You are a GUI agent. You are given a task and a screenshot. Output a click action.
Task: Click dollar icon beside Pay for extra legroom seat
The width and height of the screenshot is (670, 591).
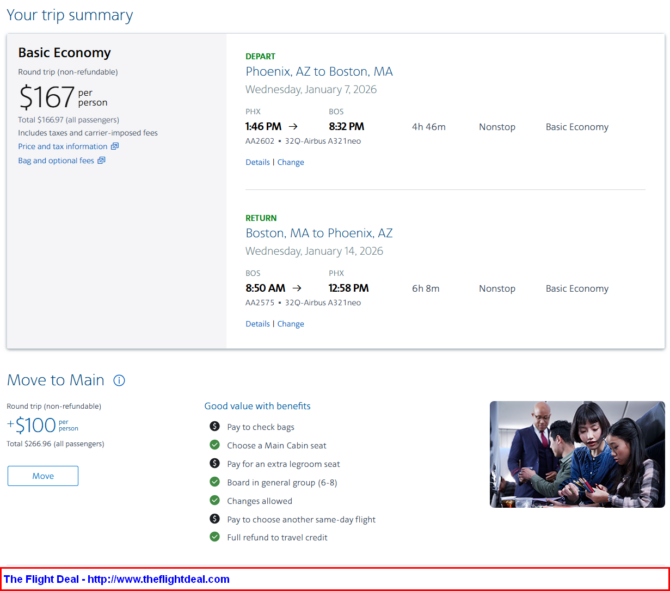point(214,464)
